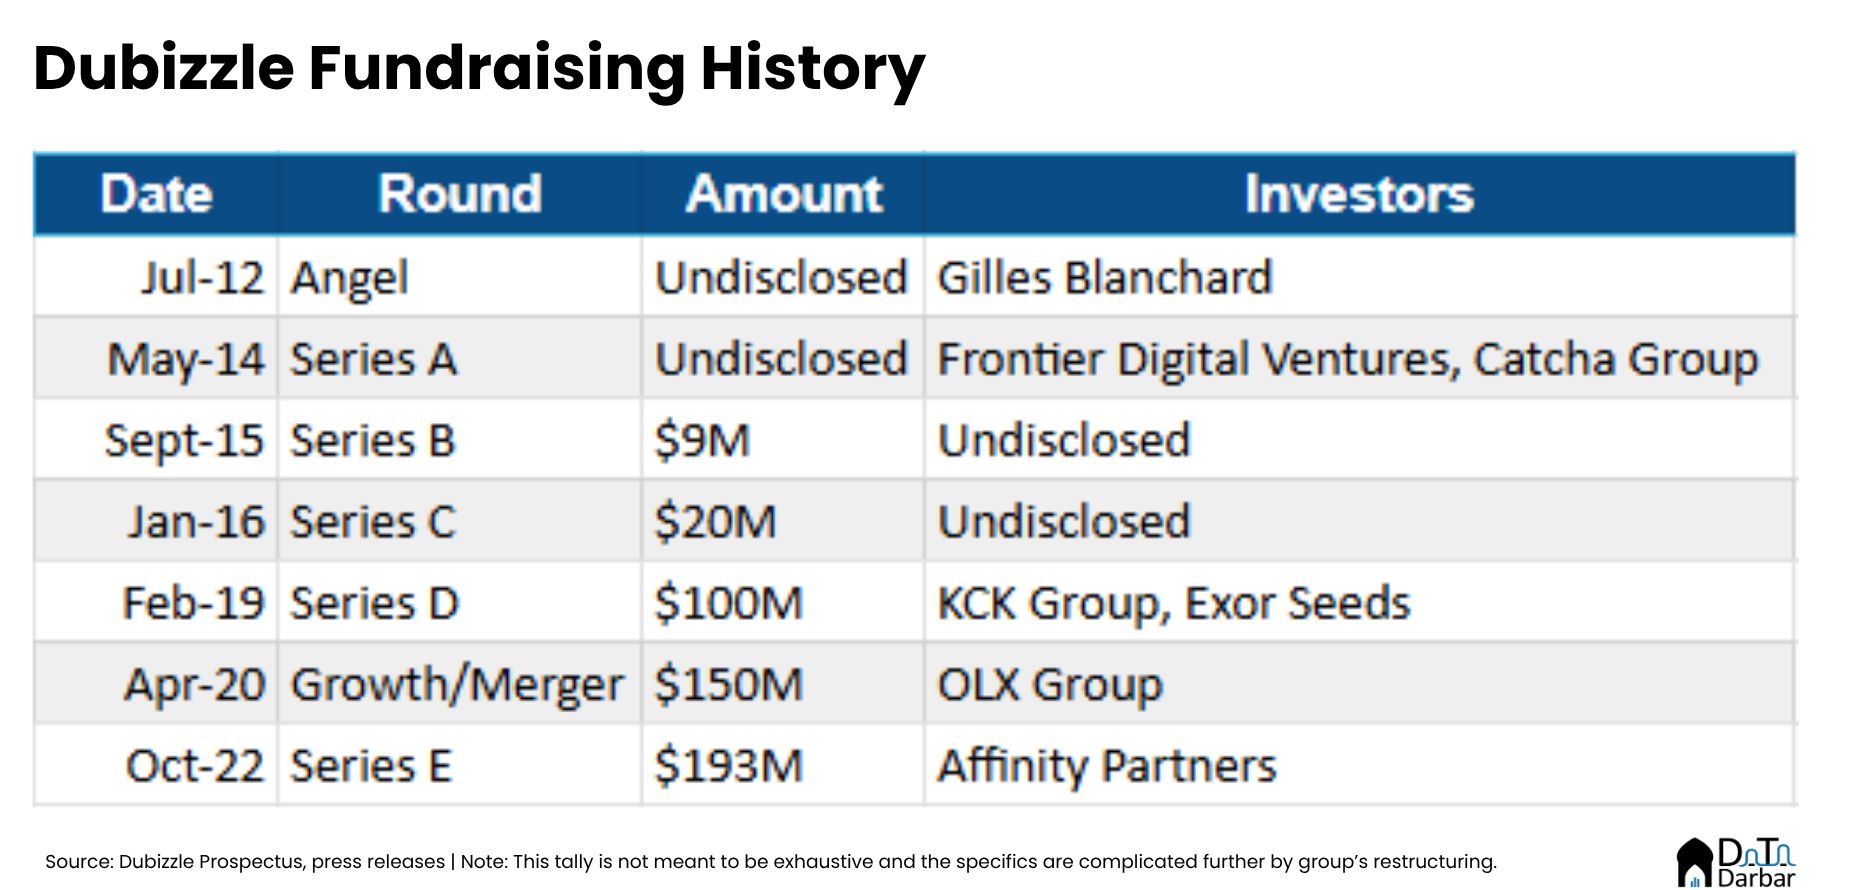Select the Date column header
Viewport: 1856px width, 890px height.
click(156, 194)
